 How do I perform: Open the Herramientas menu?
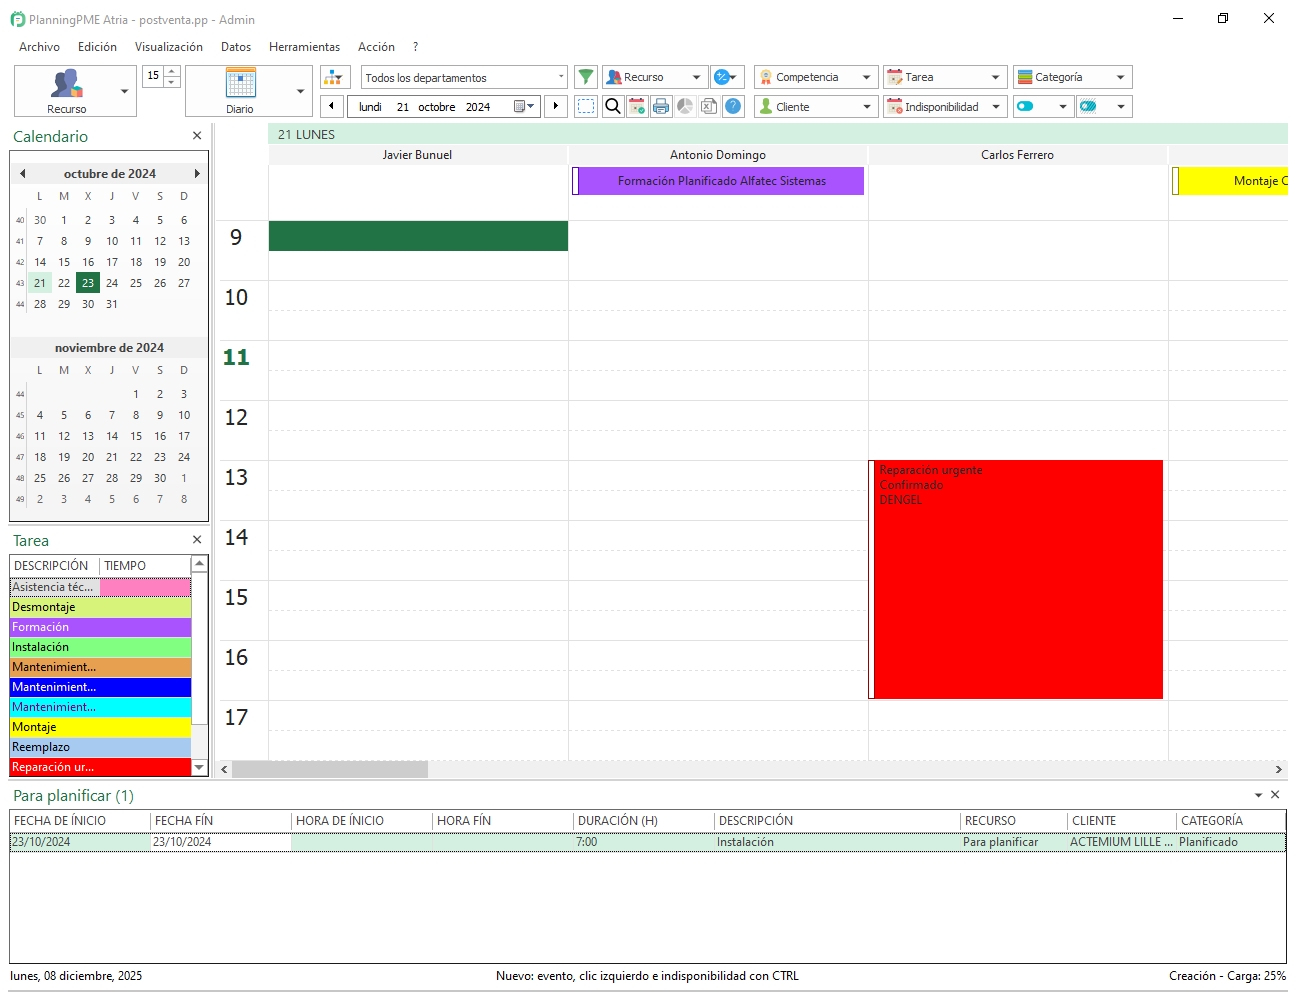(304, 46)
